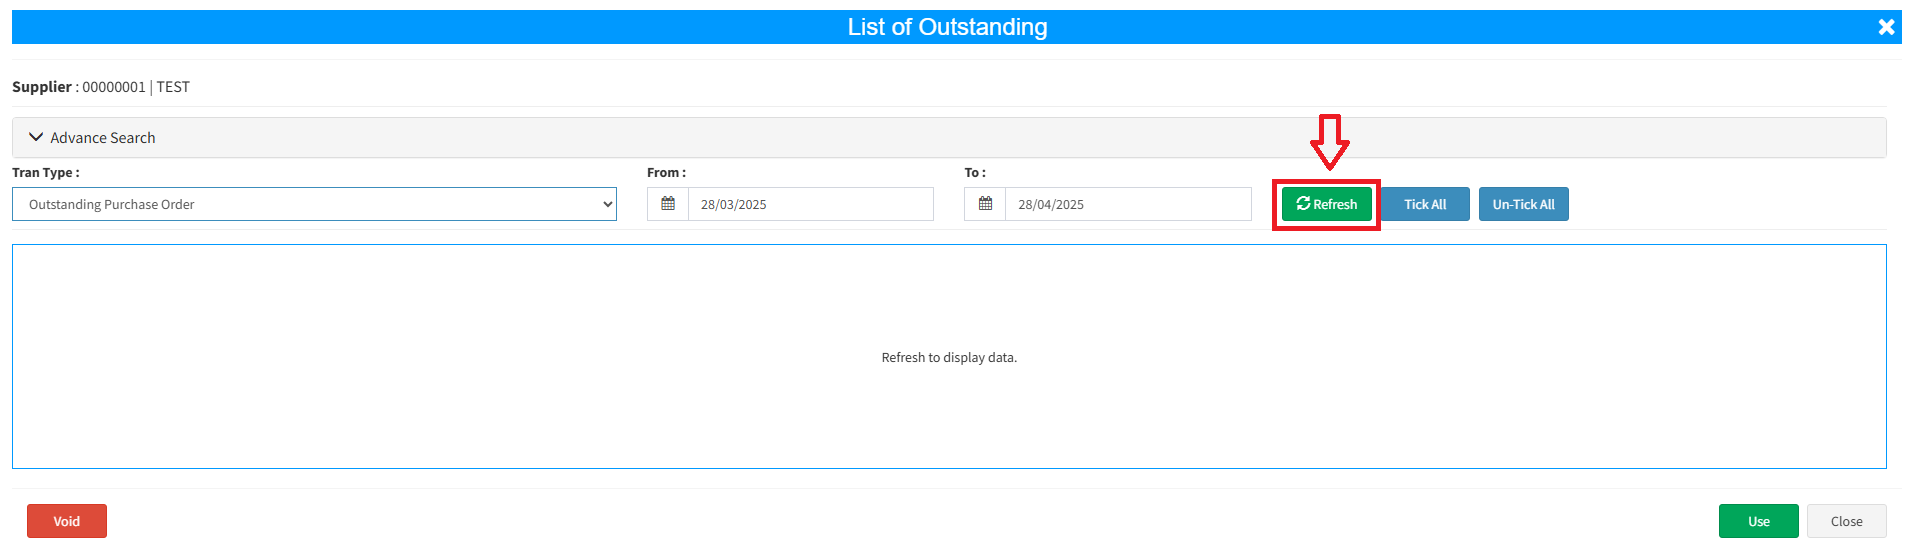Click the Tran Type label
The height and width of the screenshot is (552, 1908).
tap(46, 173)
